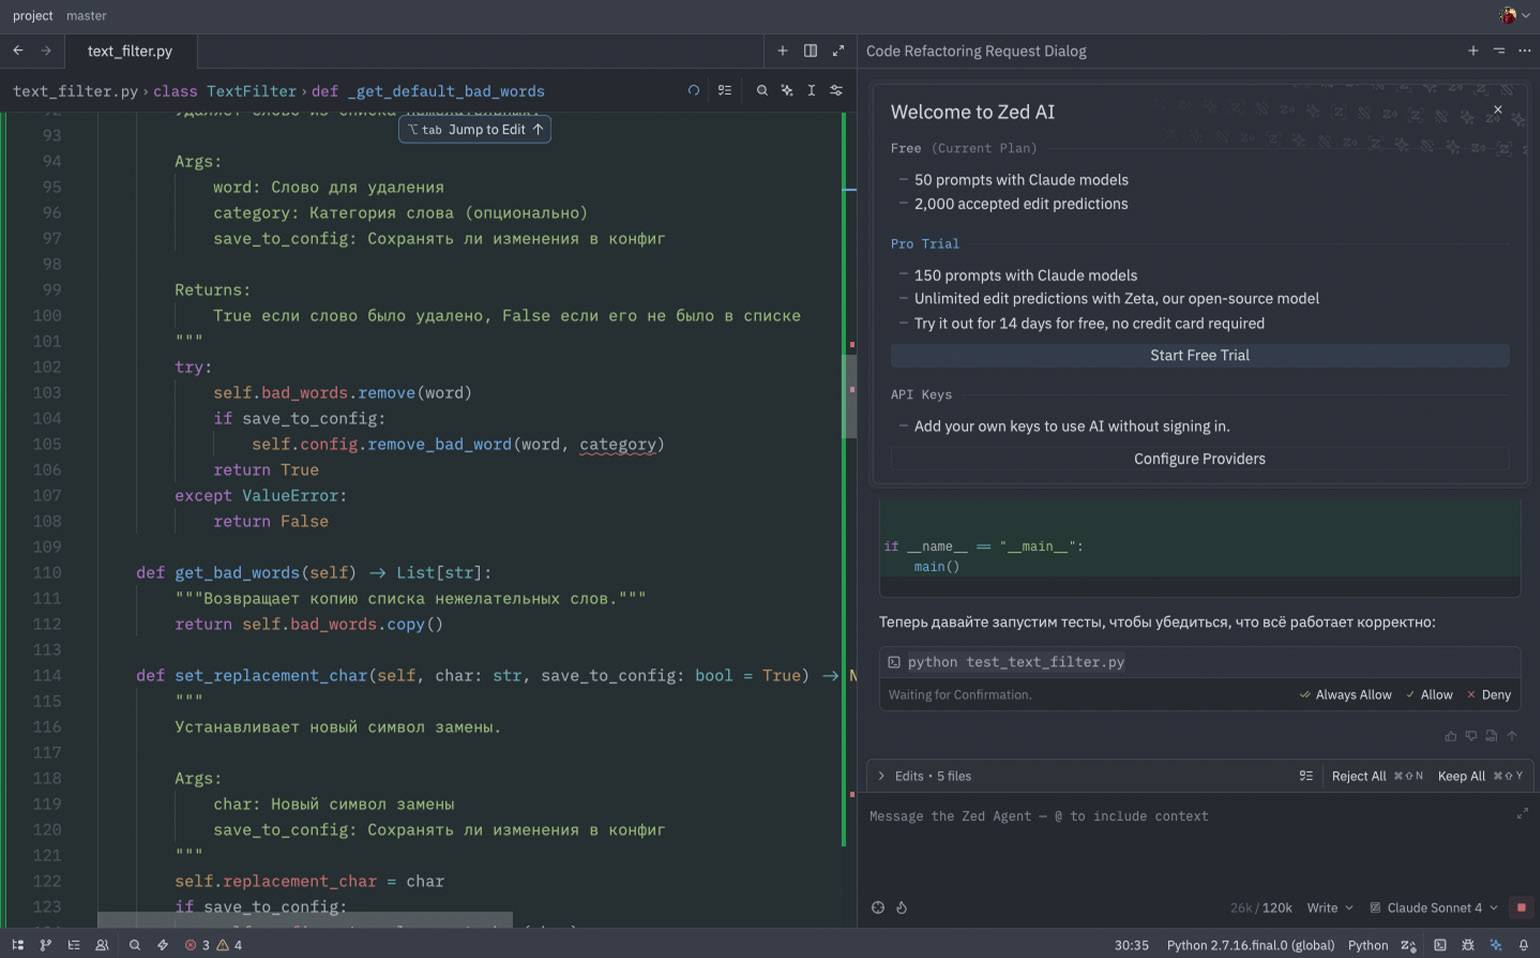The height and width of the screenshot is (958, 1540).
Task: Review edits icon beside Reject All
Action: (x=1306, y=776)
